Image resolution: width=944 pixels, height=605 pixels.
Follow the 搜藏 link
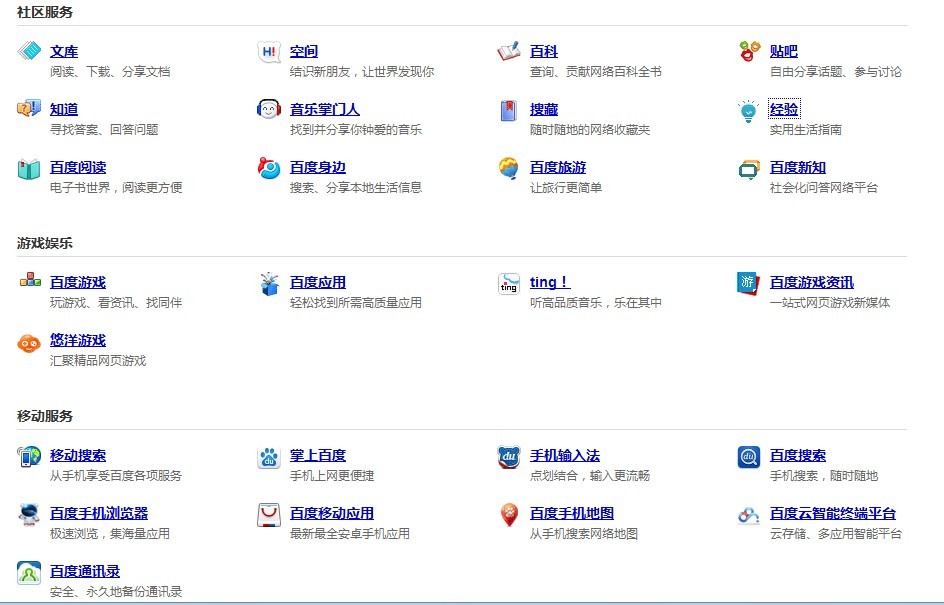[544, 109]
